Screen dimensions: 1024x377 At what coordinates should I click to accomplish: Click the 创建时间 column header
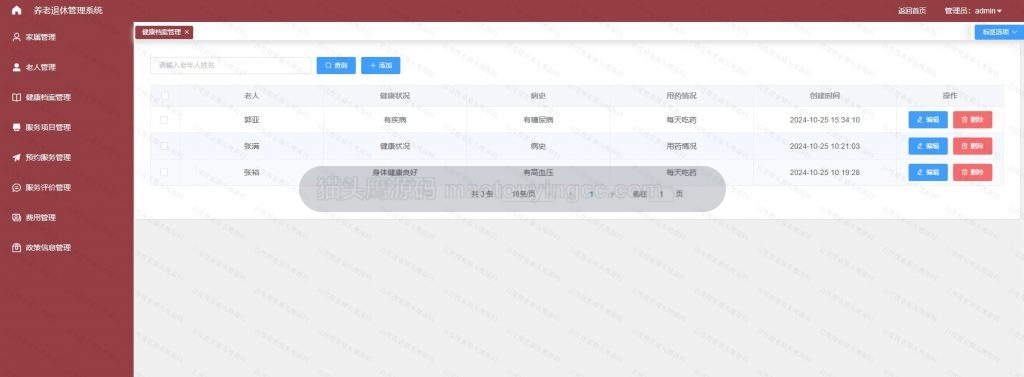click(825, 96)
